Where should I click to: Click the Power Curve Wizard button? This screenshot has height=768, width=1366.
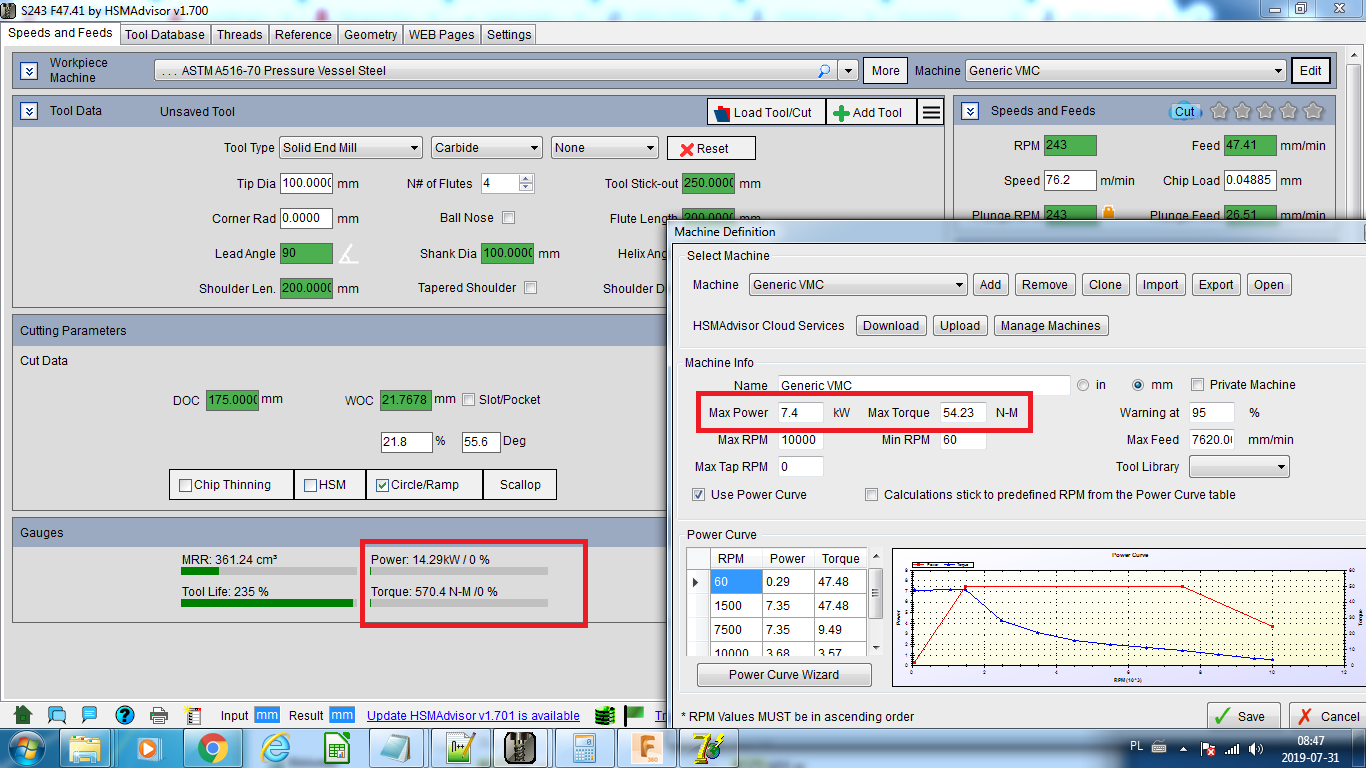(x=783, y=675)
